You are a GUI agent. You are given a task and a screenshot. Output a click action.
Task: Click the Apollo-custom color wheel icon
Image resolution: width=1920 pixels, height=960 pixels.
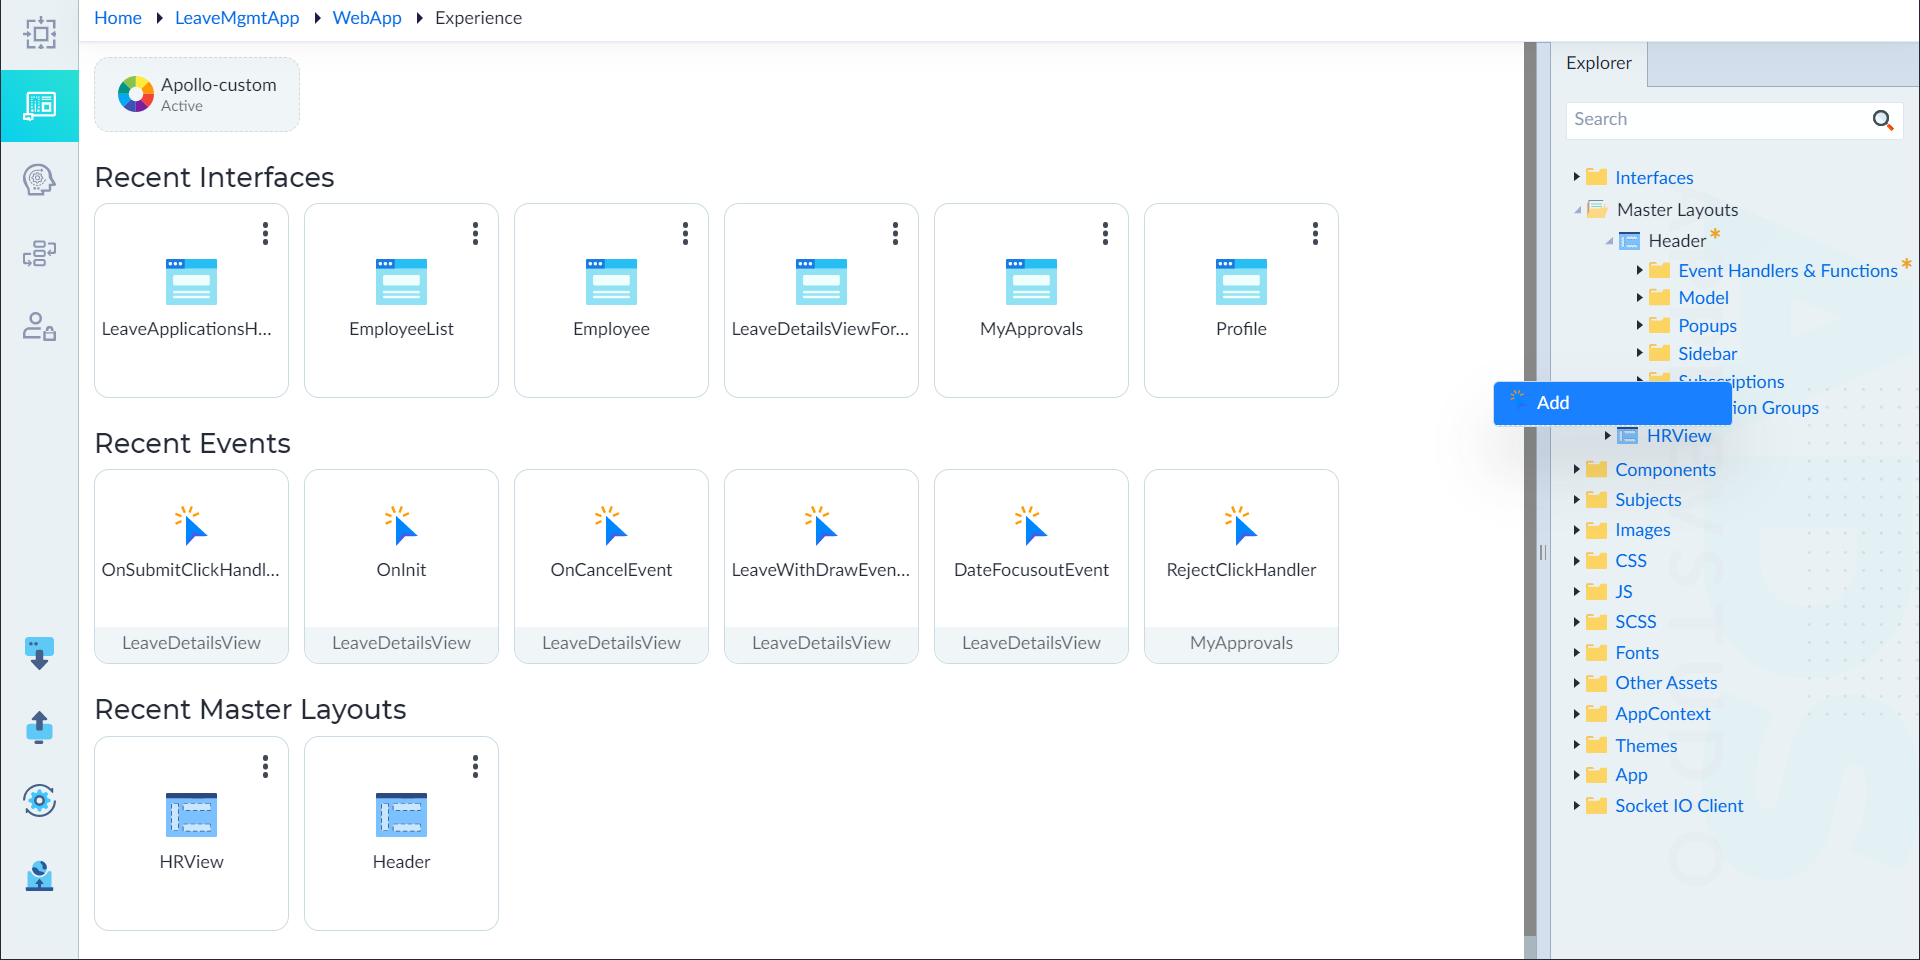(136, 94)
